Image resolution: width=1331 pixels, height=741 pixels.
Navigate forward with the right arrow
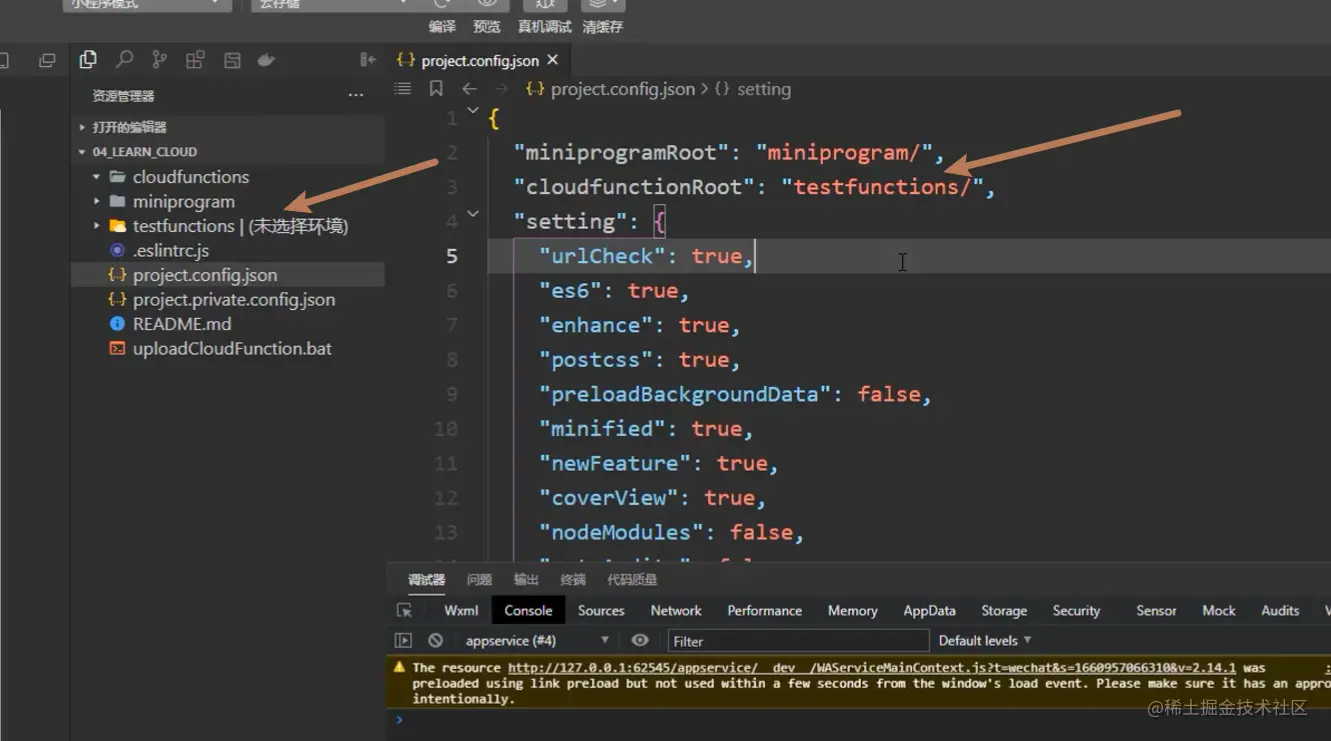click(502, 89)
